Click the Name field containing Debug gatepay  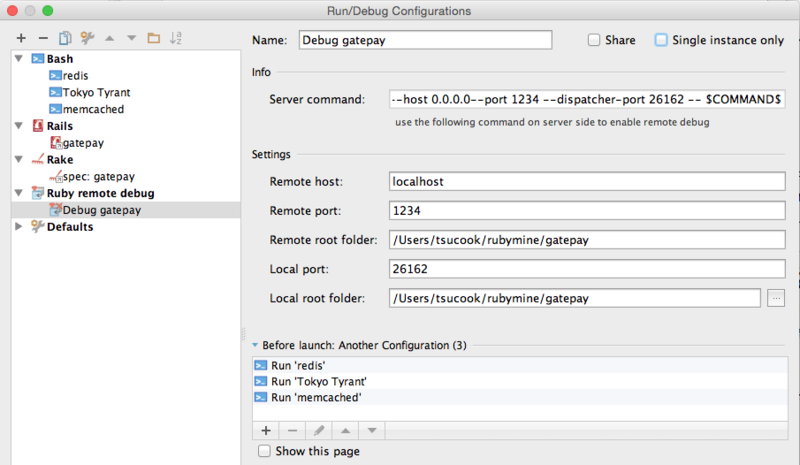(x=426, y=40)
